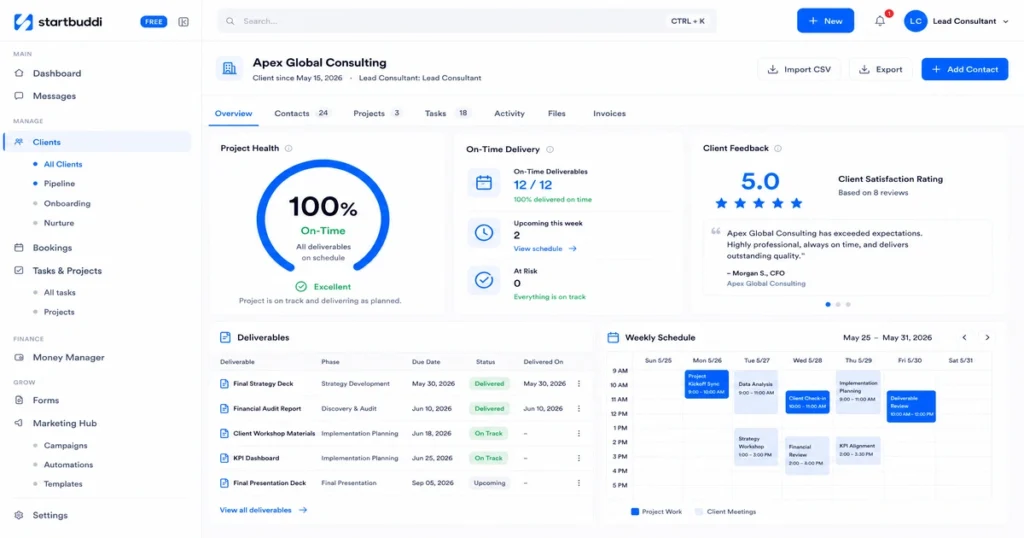Click the New button
Image resolution: width=1024 pixels, height=538 pixels.
825,21
